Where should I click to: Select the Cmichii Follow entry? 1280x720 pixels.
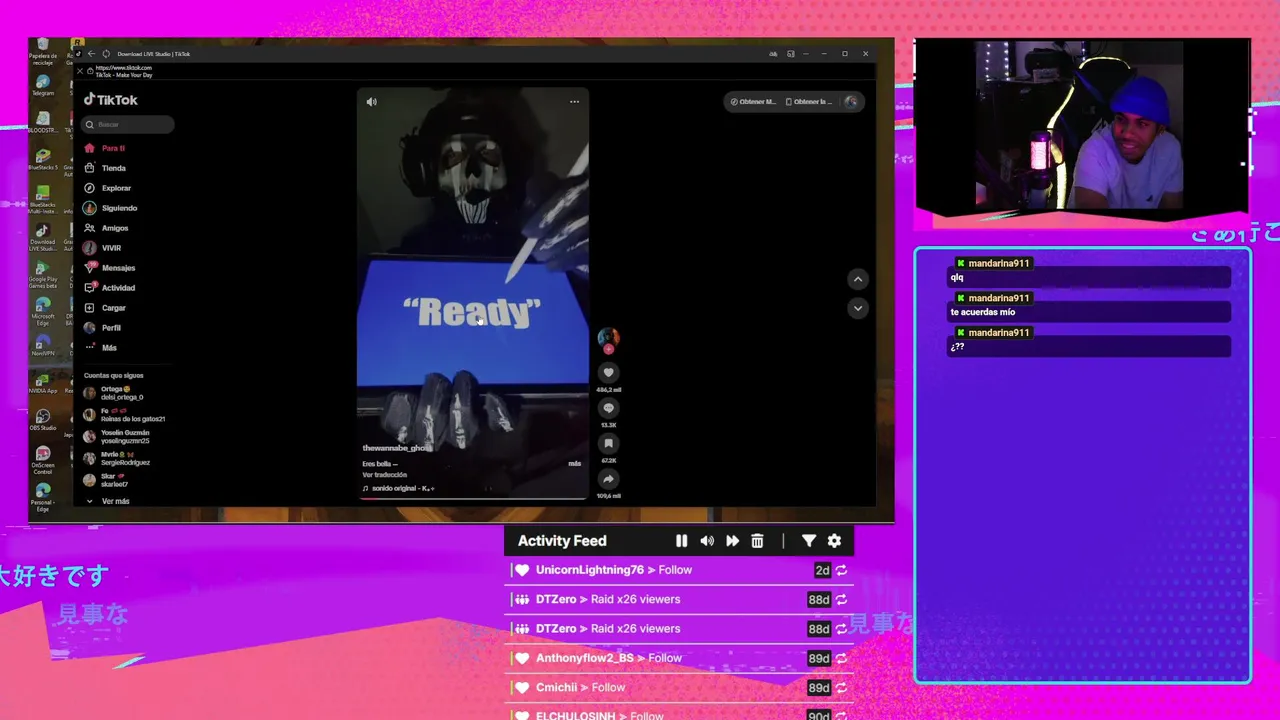[x=680, y=688]
